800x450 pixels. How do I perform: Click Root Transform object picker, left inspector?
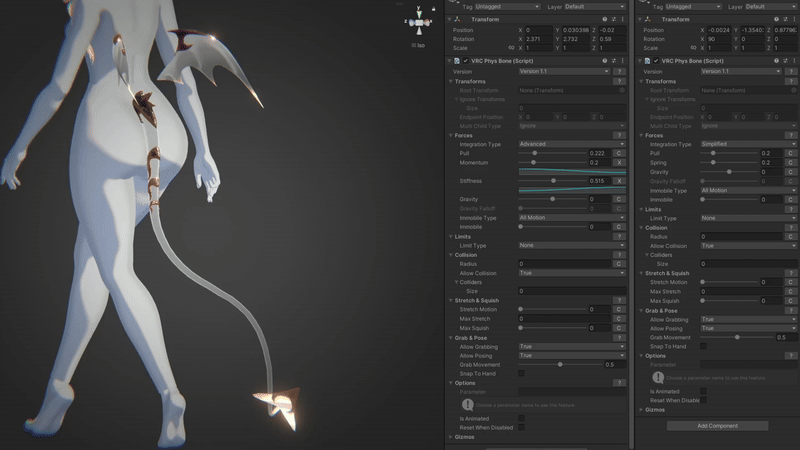[622, 90]
